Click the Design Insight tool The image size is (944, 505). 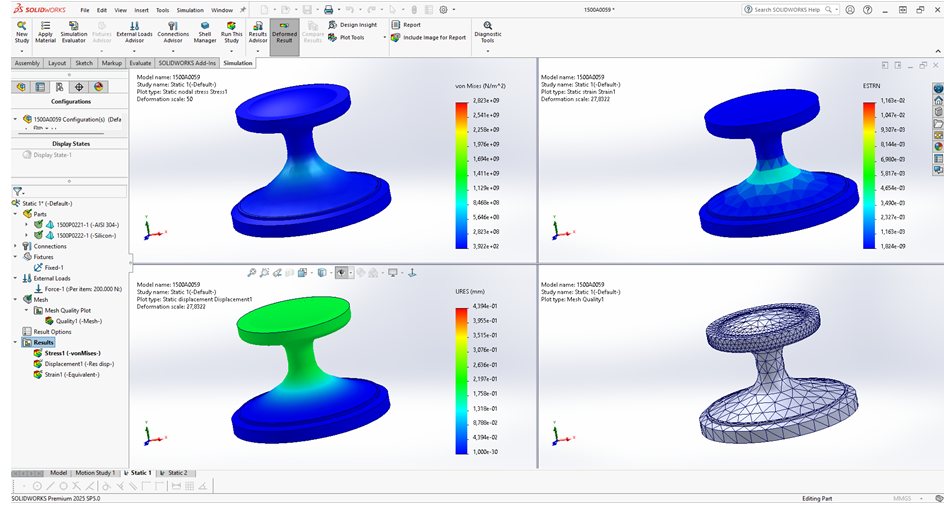353,25
